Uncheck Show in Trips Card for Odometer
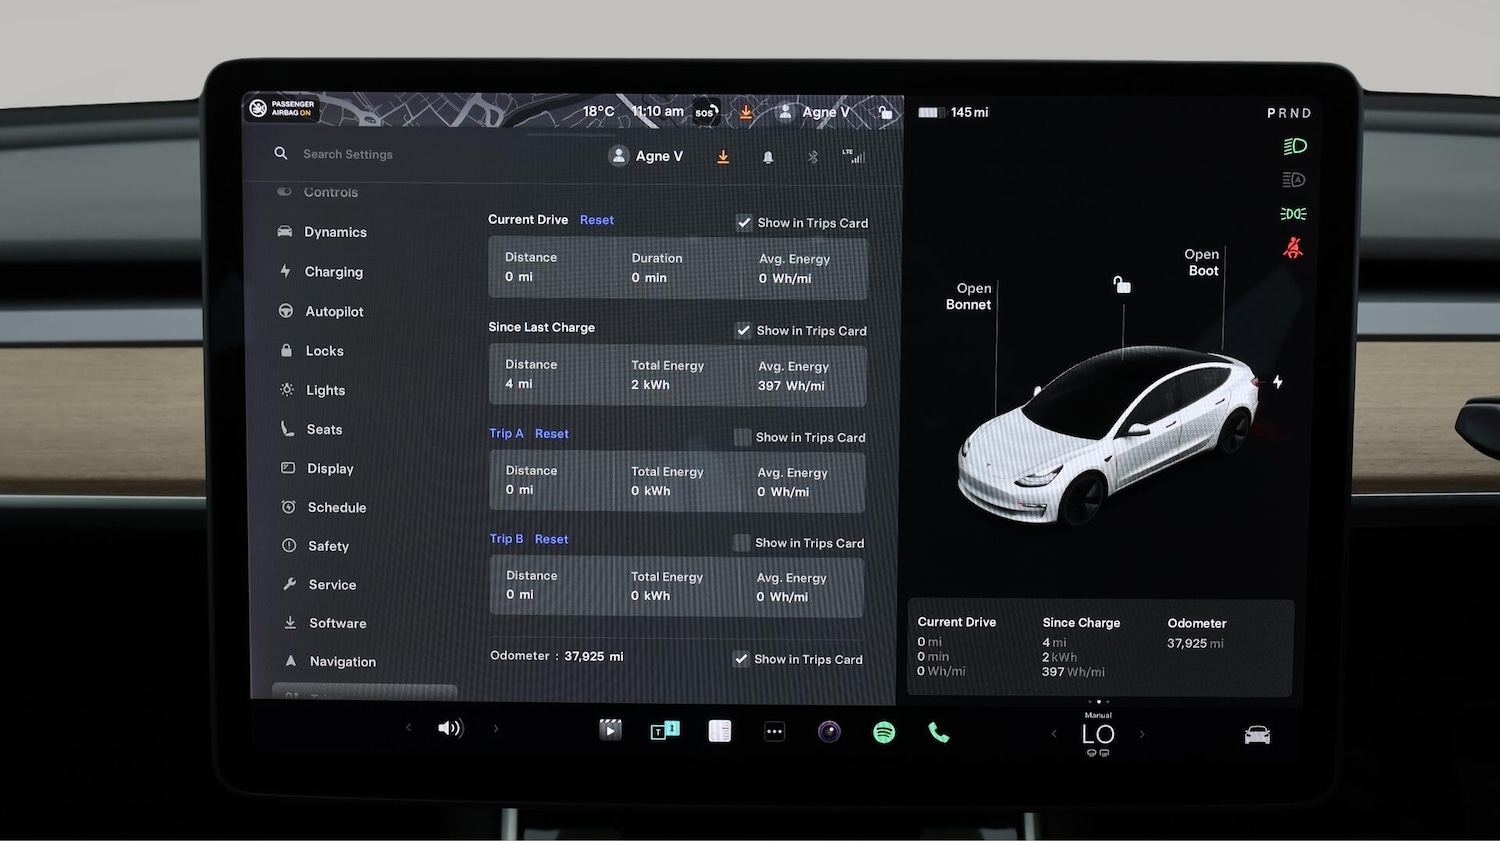This screenshot has width=1500, height=841. 741,659
